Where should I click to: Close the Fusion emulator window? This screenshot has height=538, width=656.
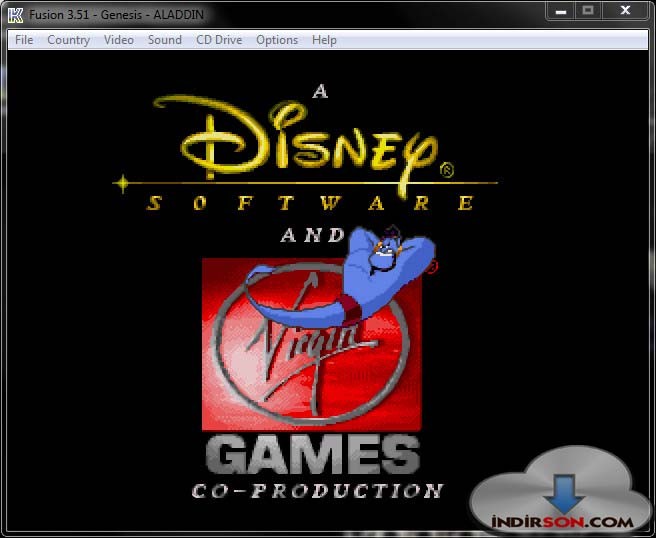tap(625, 11)
